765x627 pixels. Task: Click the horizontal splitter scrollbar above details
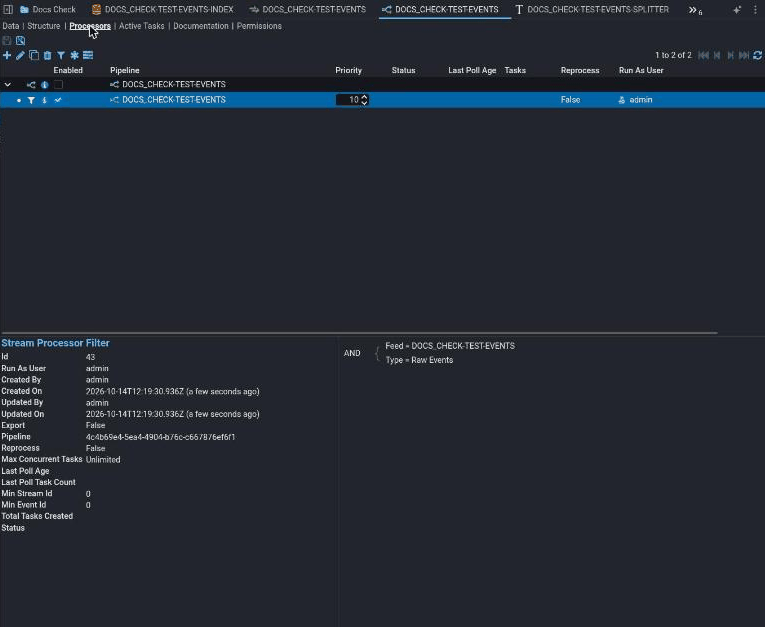tap(359, 333)
